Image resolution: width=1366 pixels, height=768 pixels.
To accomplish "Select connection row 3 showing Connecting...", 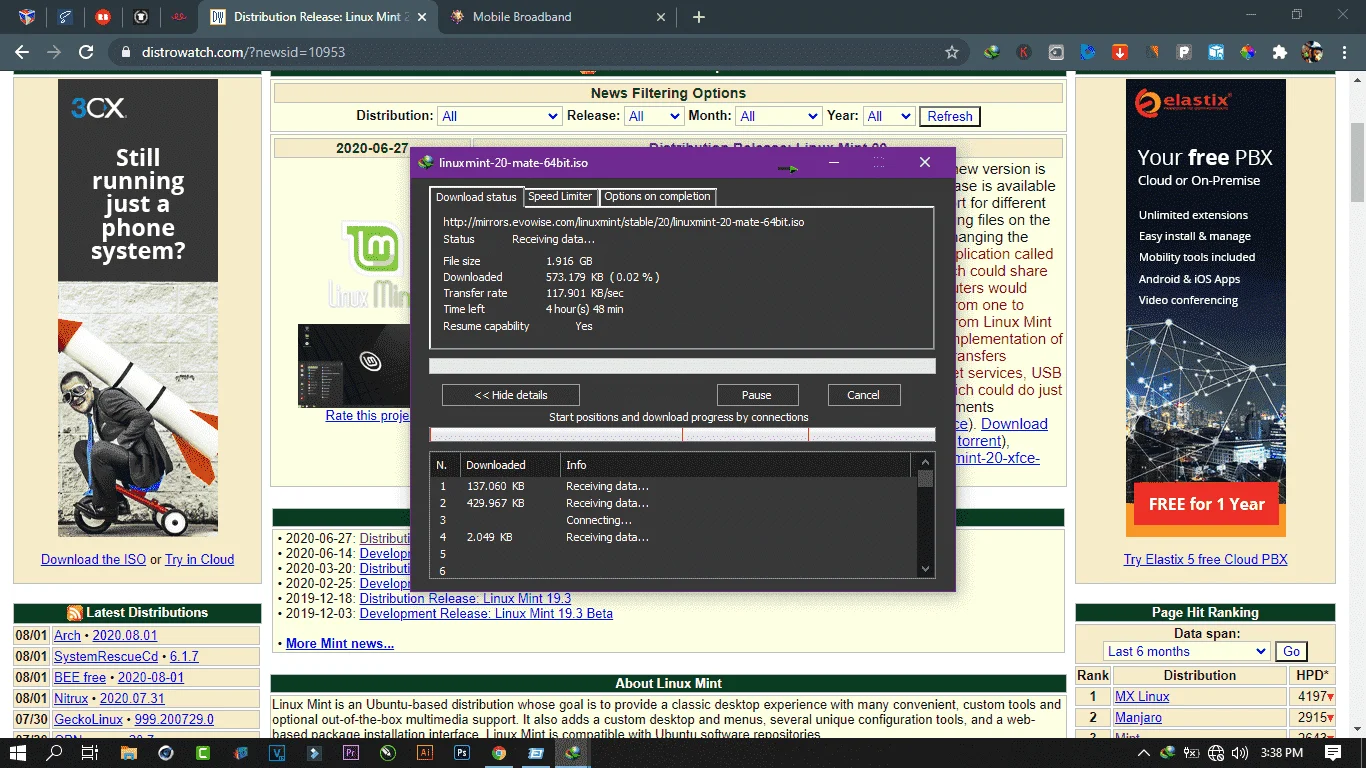I will (674, 520).
